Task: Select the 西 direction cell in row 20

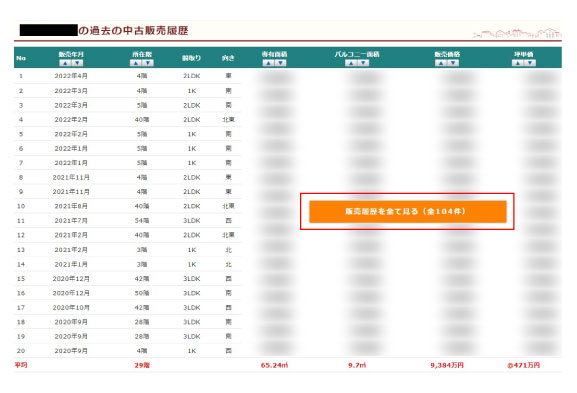Action: [x=229, y=351]
